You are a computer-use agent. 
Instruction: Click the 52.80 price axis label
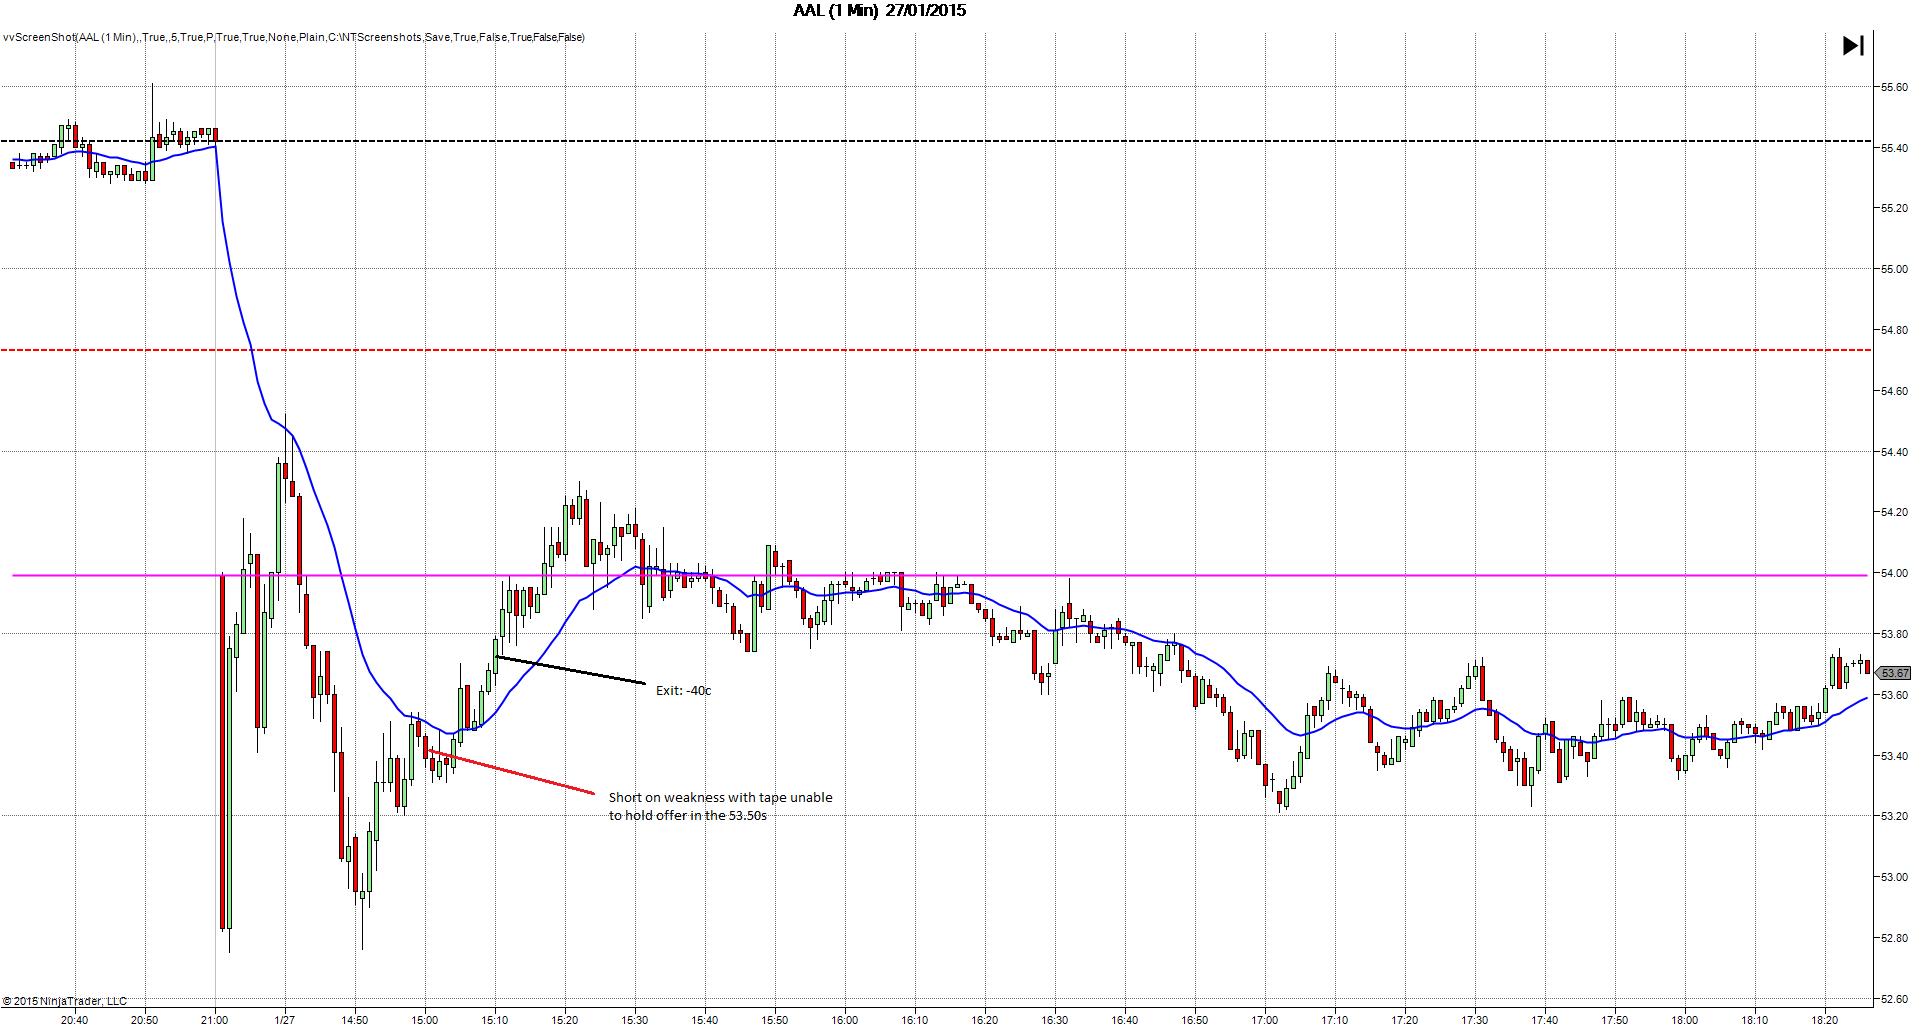coord(1894,938)
